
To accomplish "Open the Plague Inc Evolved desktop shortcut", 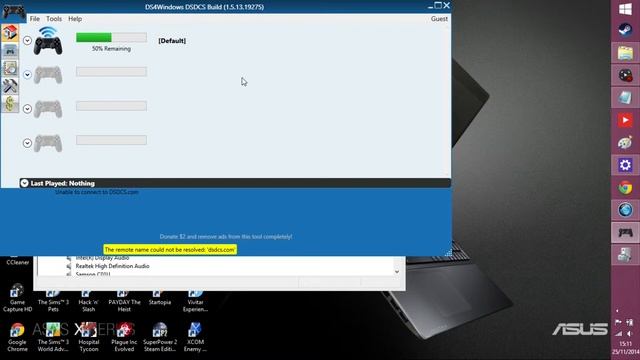I will (124, 337).
